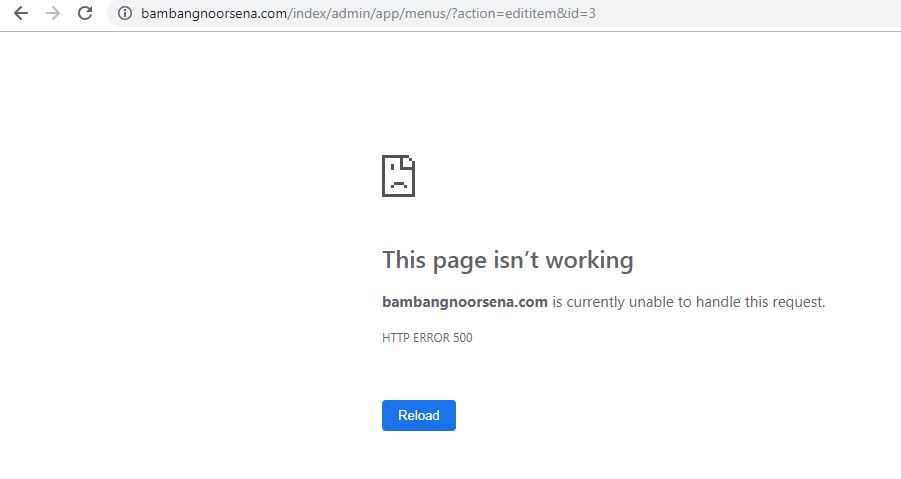Click the HTTP ERROR 500 text

point(428,338)
